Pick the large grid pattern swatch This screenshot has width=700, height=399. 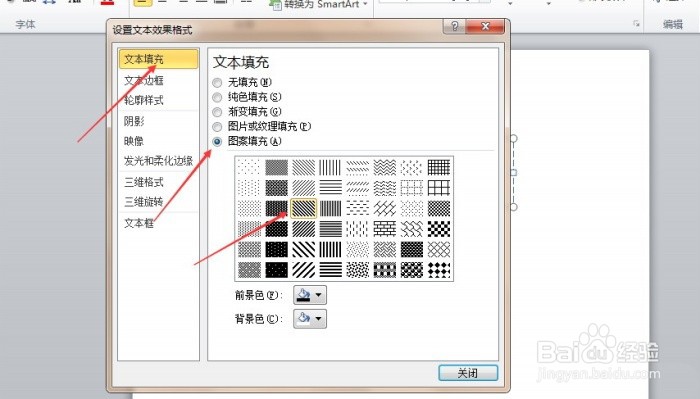[438, 188]
